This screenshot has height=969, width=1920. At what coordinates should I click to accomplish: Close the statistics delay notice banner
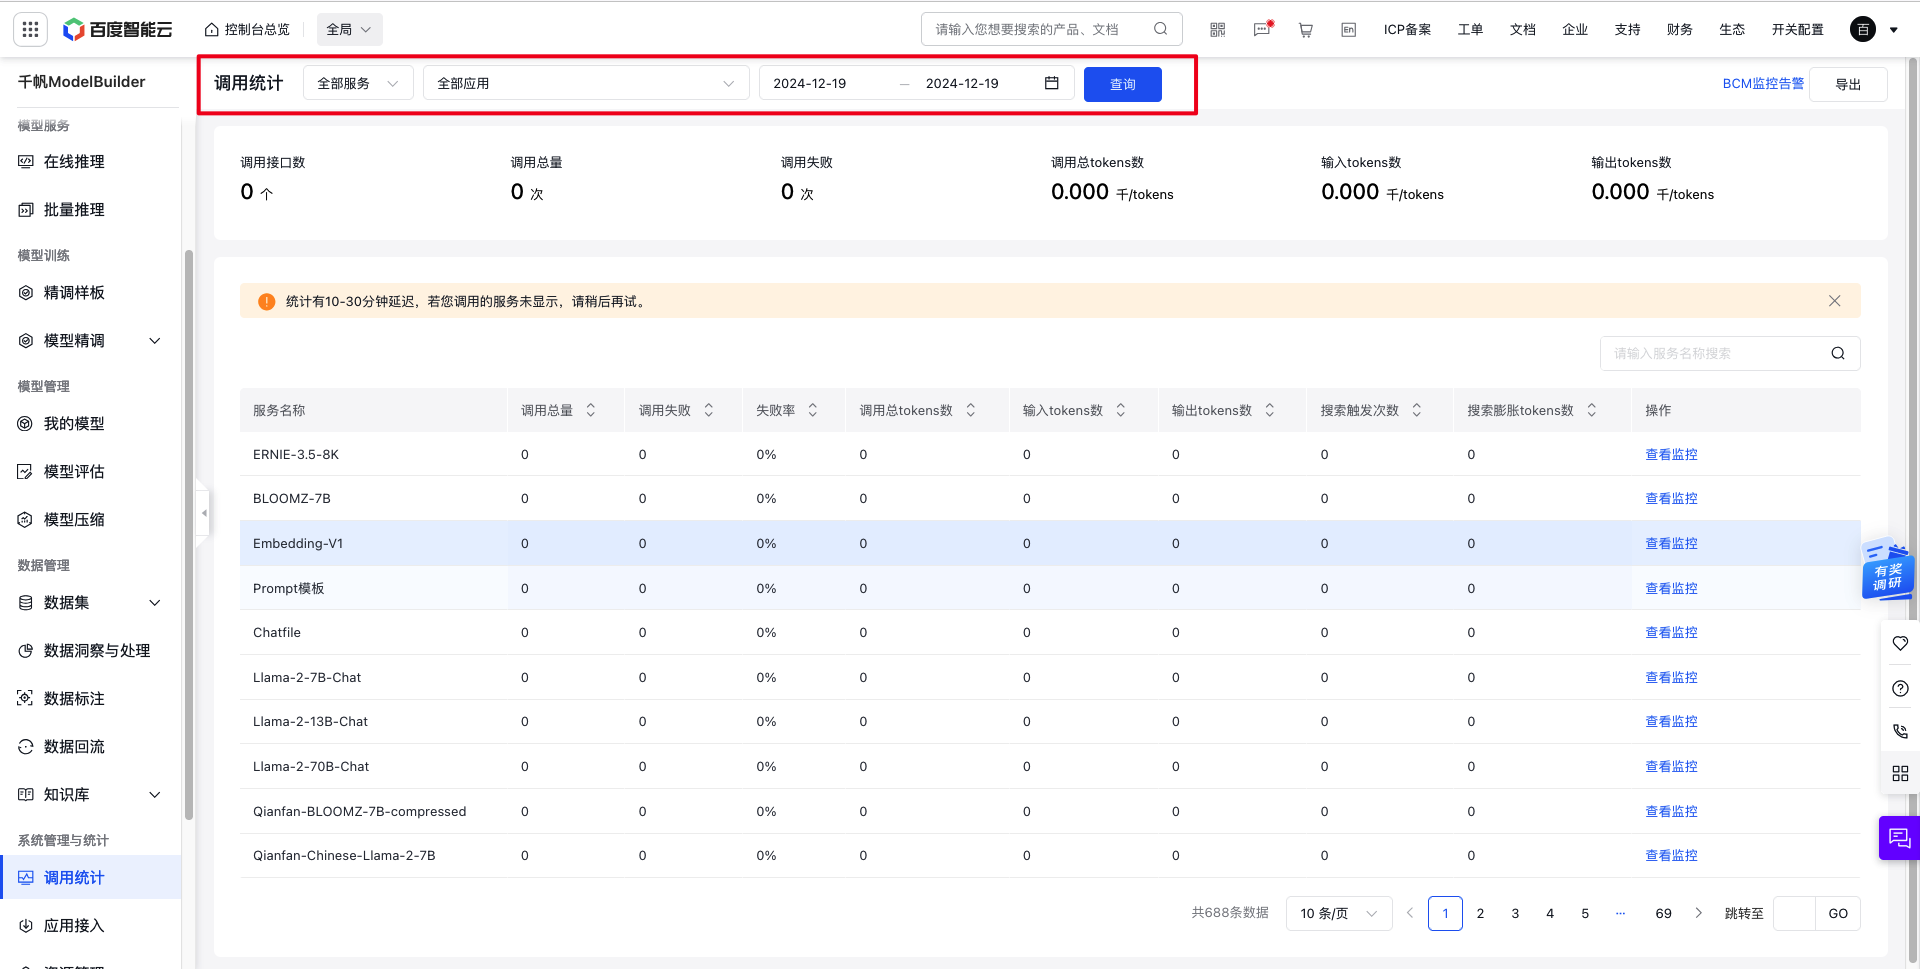1834,301
